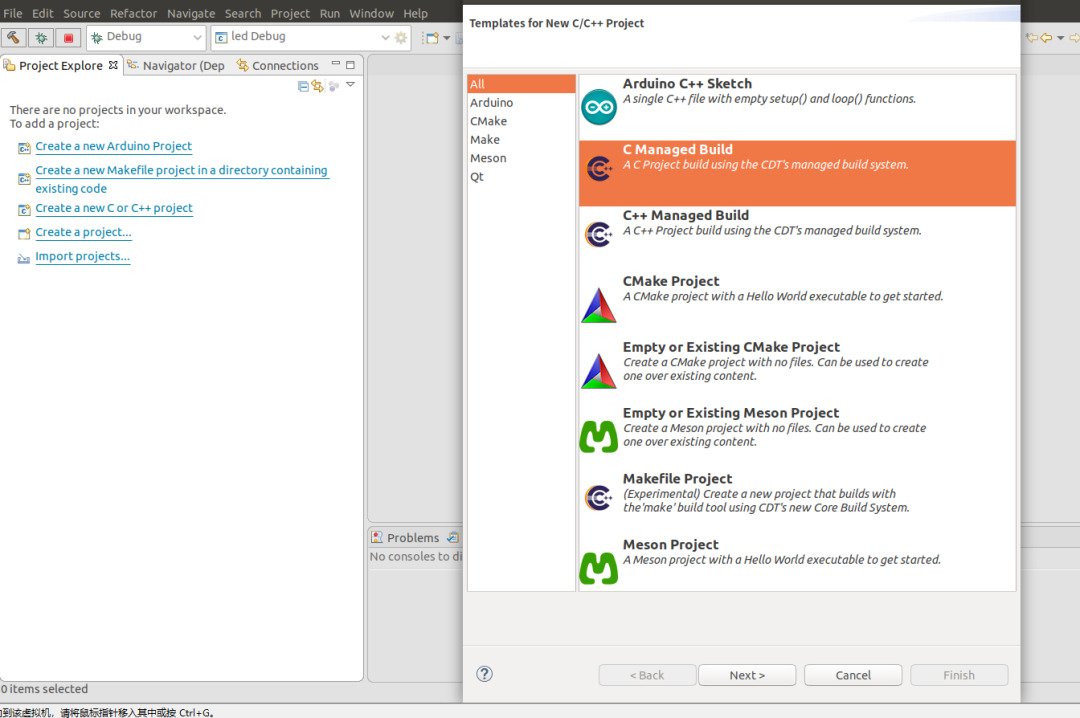Click the '< Back' button
Screen dimensions: 1080x718
tap(647, 675)
